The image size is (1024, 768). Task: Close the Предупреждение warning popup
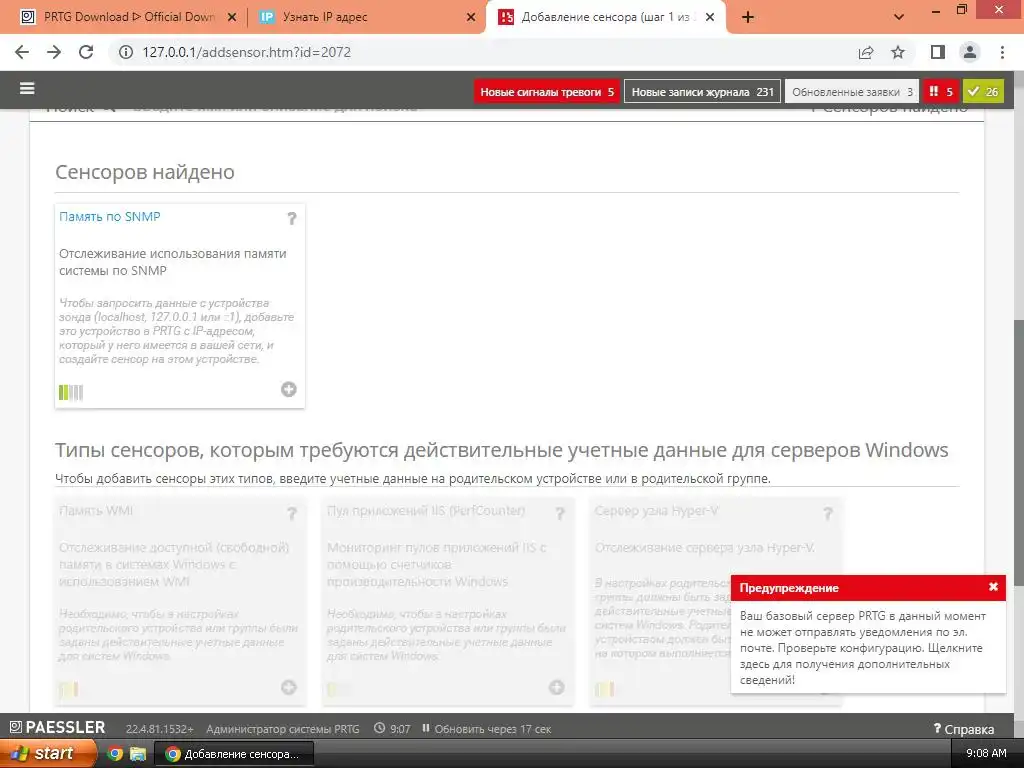pyautogui.click(x=993, y=586)
